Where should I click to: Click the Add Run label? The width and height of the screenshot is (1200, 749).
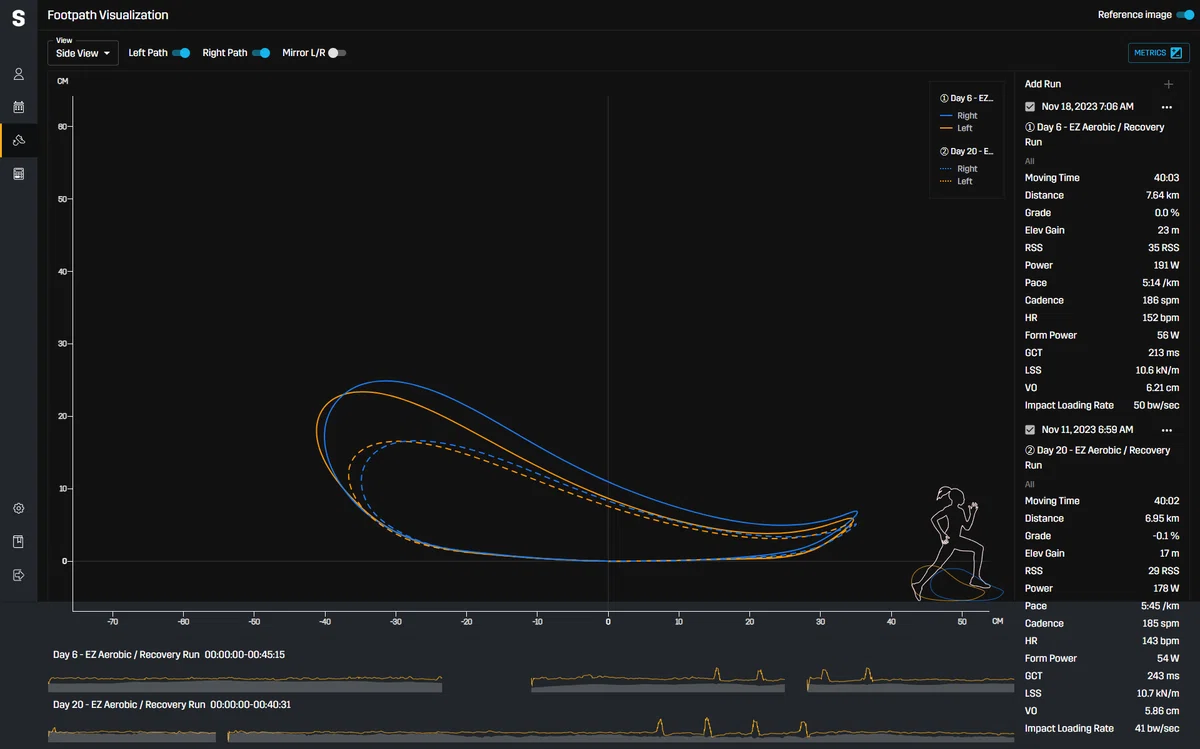(x=1043, y=85)
